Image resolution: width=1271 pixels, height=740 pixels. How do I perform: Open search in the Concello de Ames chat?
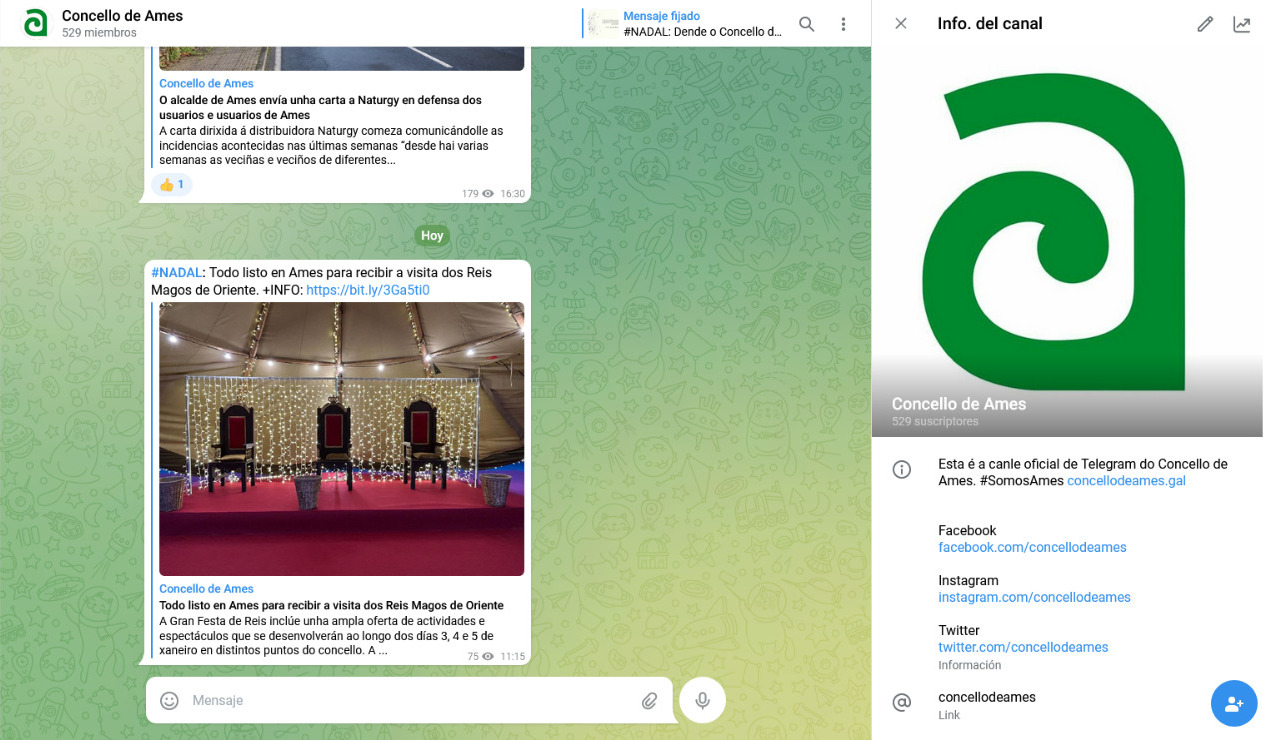(x=806, y=24)
